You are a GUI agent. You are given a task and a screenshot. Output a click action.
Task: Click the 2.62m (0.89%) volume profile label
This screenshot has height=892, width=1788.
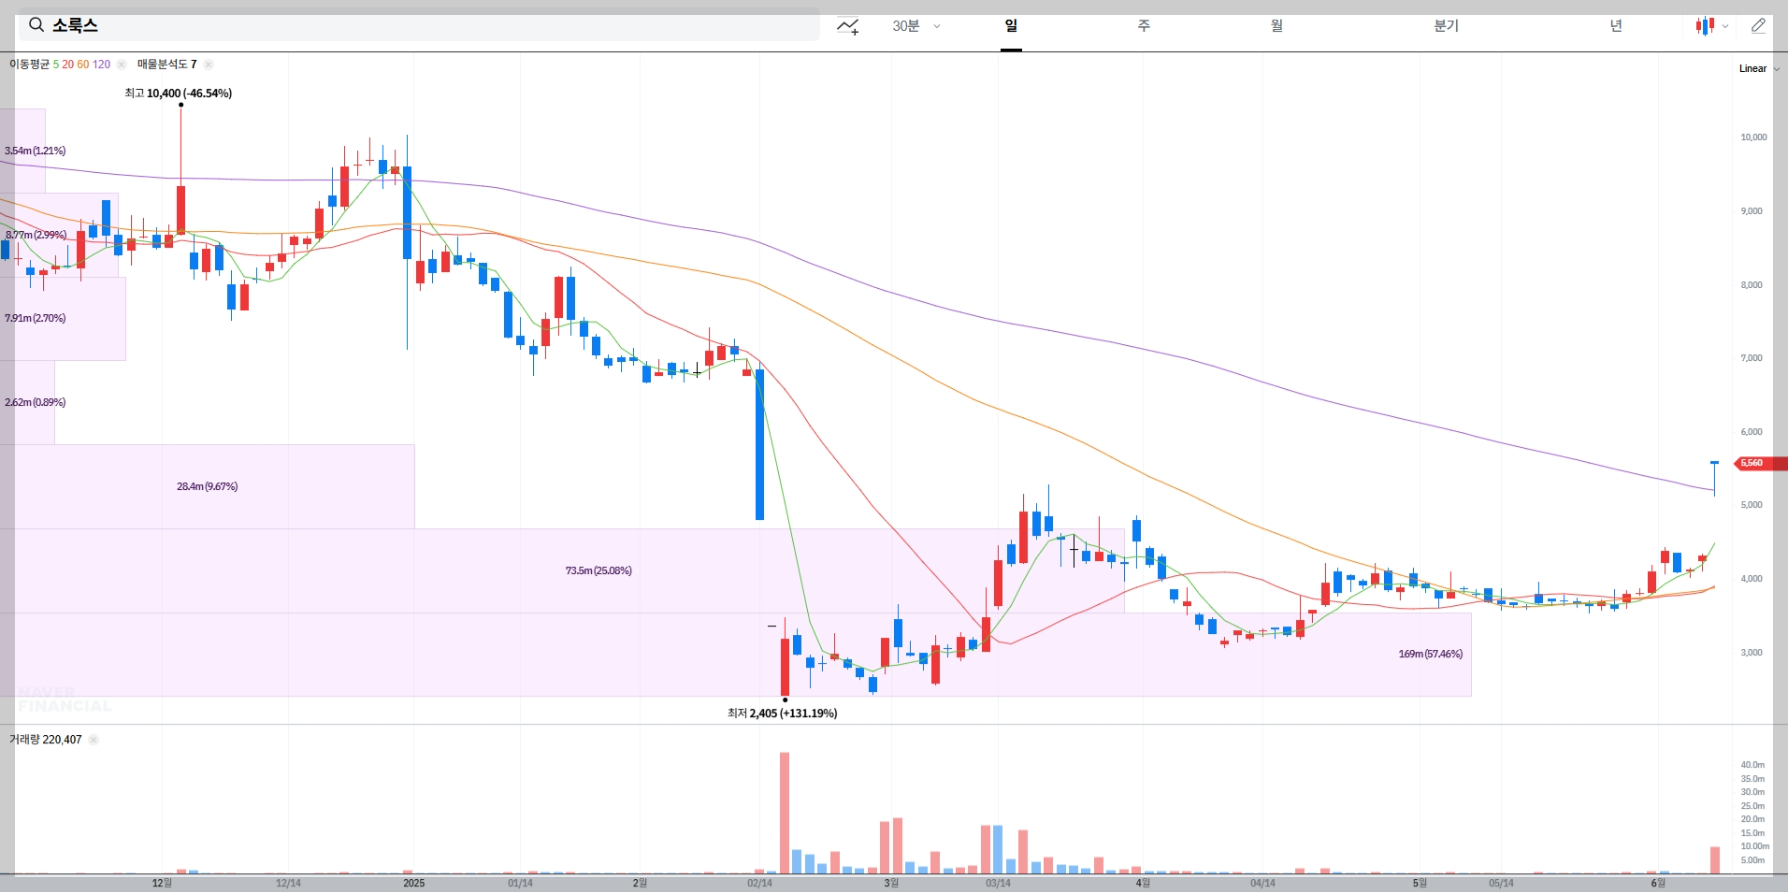point(35,403)
